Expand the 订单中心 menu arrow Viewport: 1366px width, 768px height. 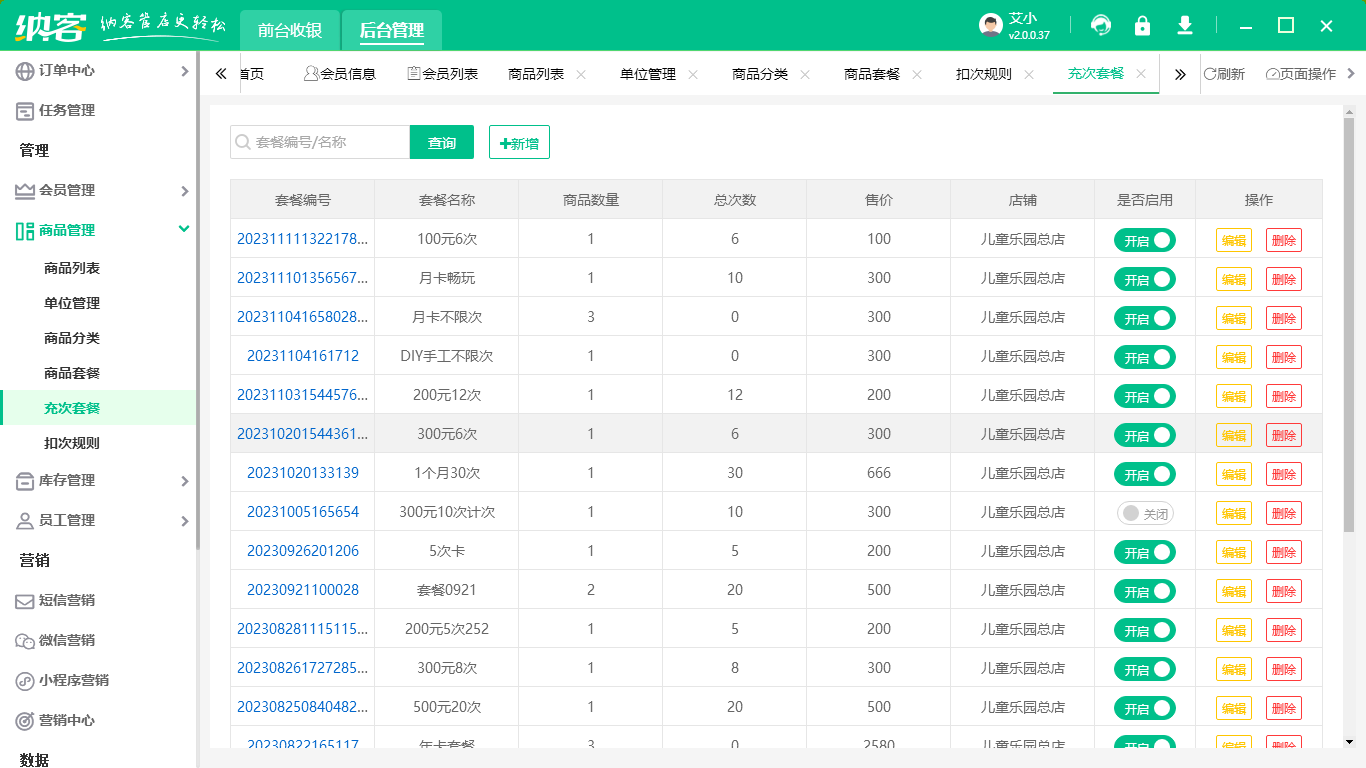(x=184, y=71)
